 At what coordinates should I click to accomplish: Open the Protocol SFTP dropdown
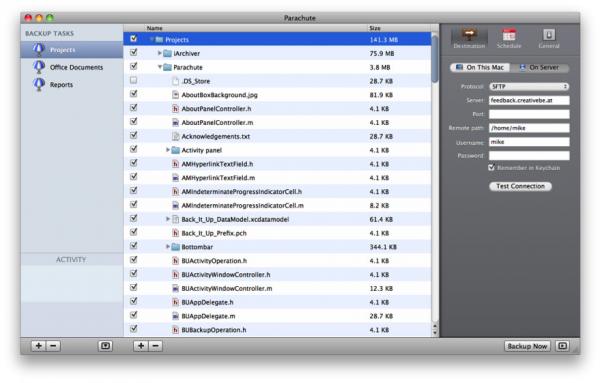coord(529,86)
